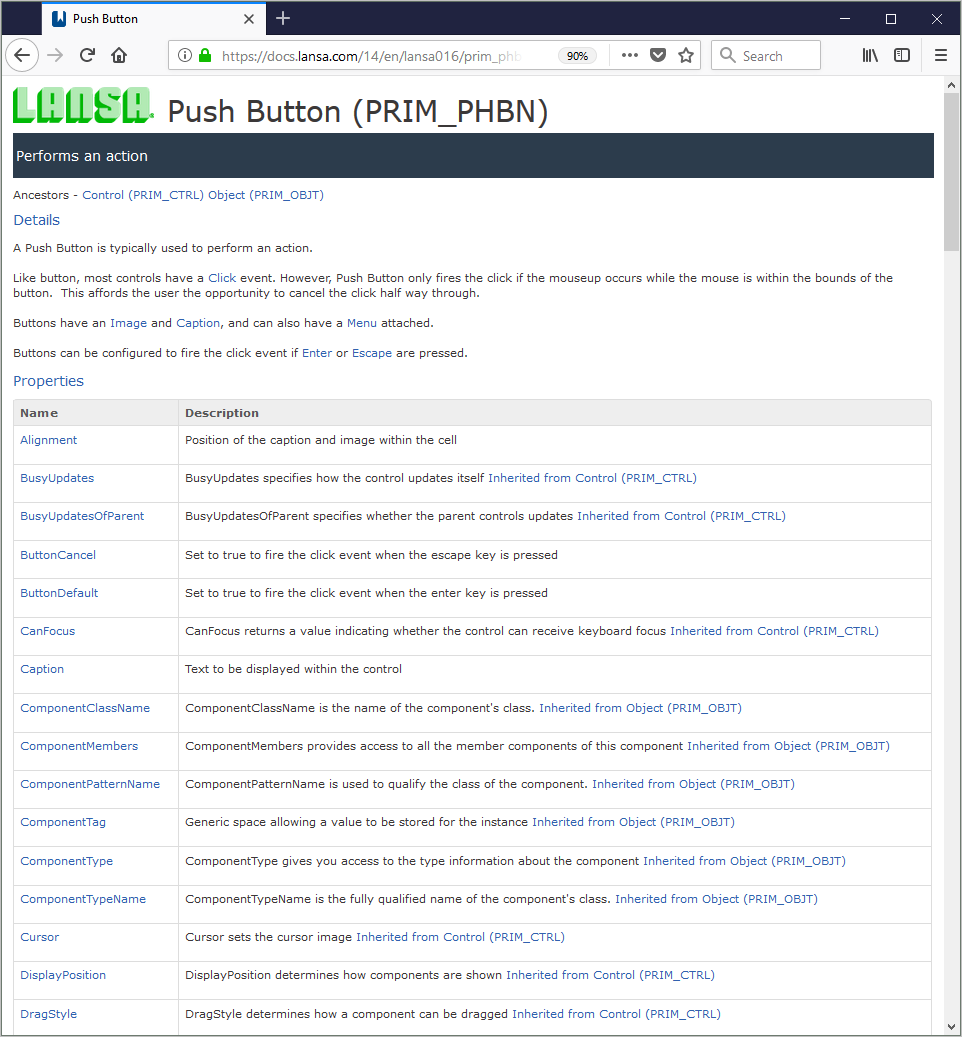This screenshot has height=1037, width=962.
Task: Go back to the previous page
Action: (22, 56)
